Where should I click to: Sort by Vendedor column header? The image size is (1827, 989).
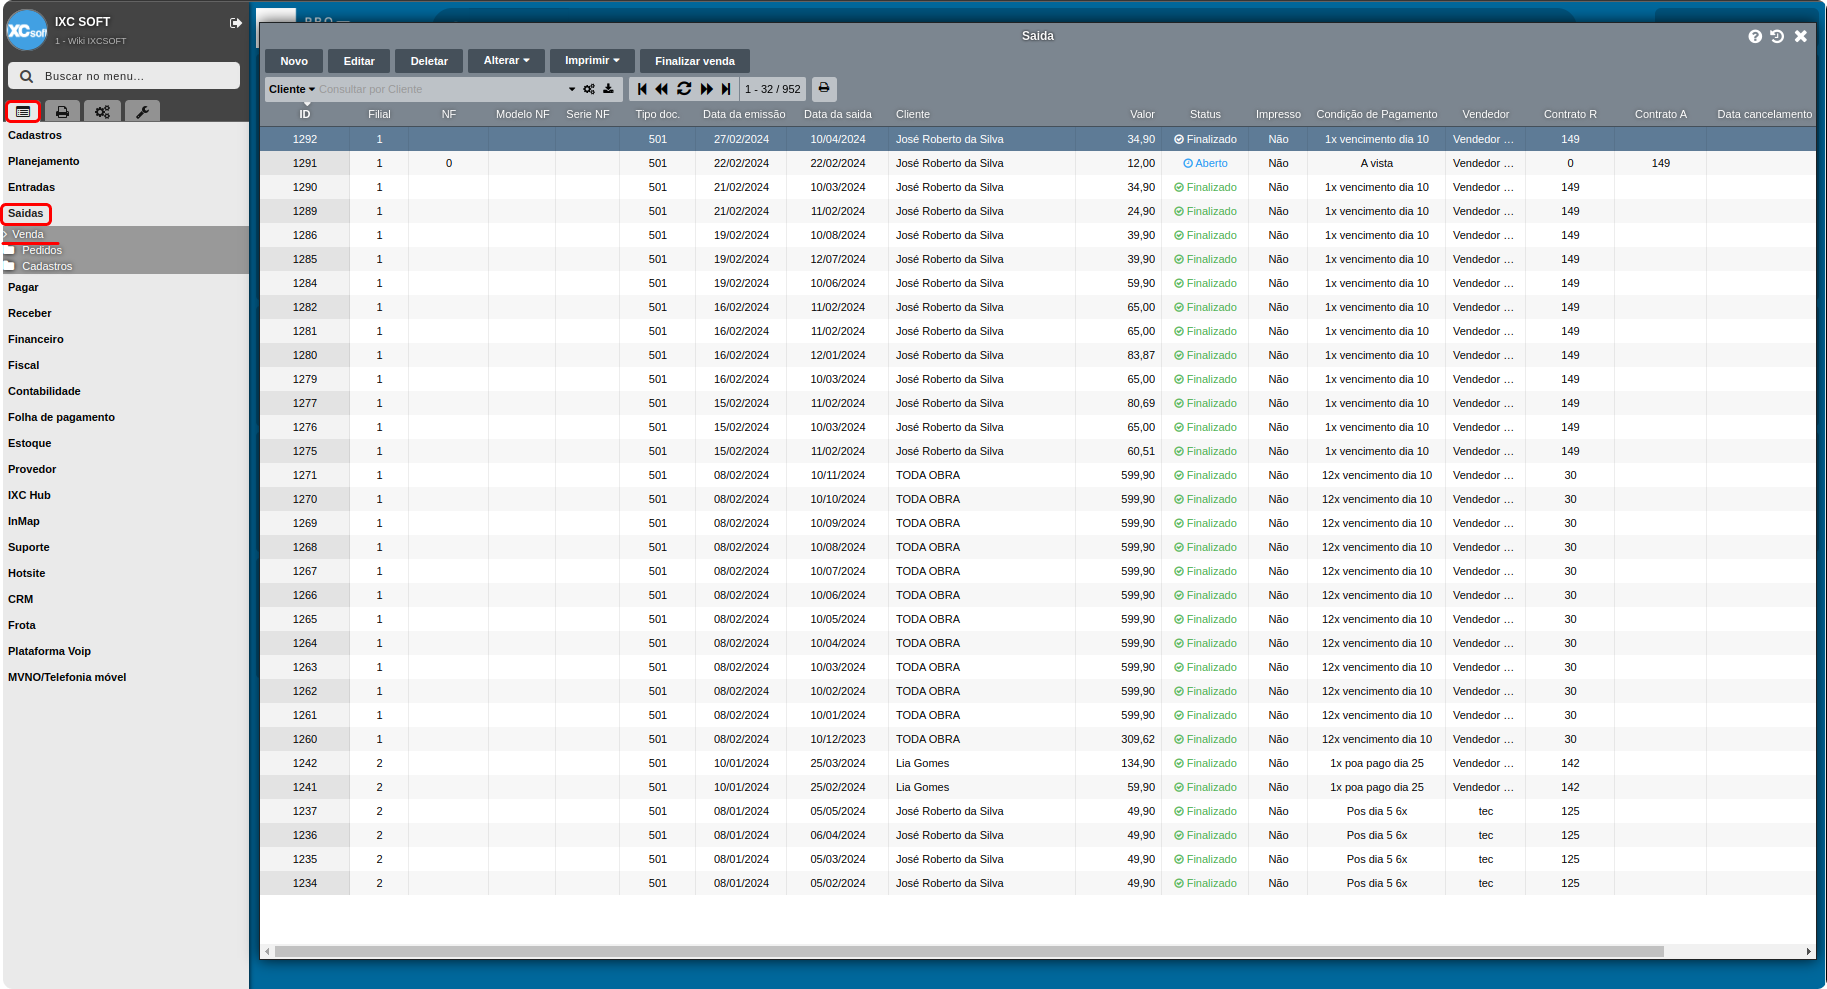(x=1485, y=114)
